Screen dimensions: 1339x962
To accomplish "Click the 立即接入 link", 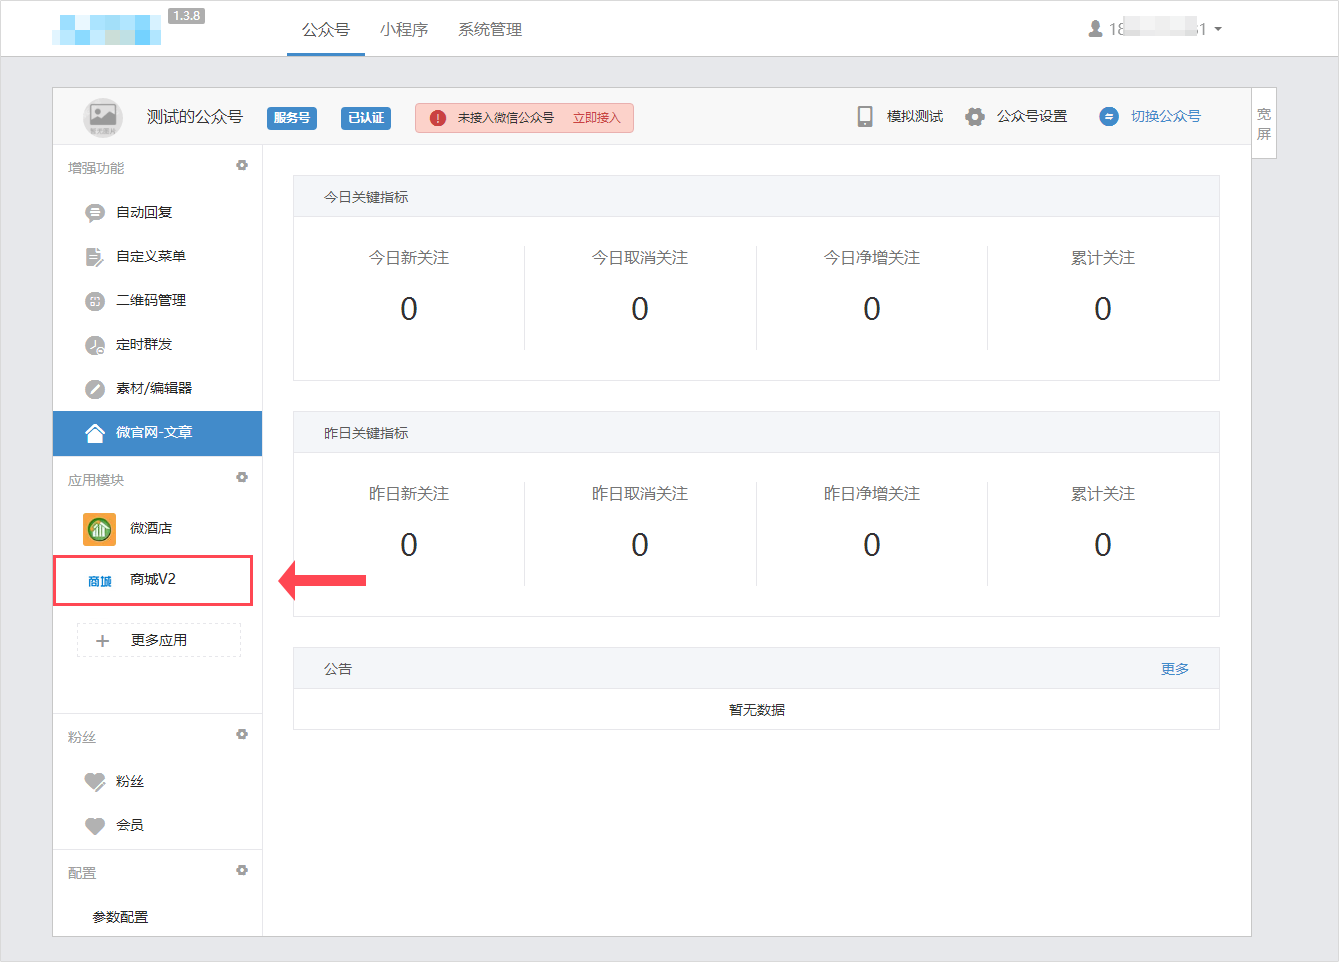I will (x=597, y=118).
